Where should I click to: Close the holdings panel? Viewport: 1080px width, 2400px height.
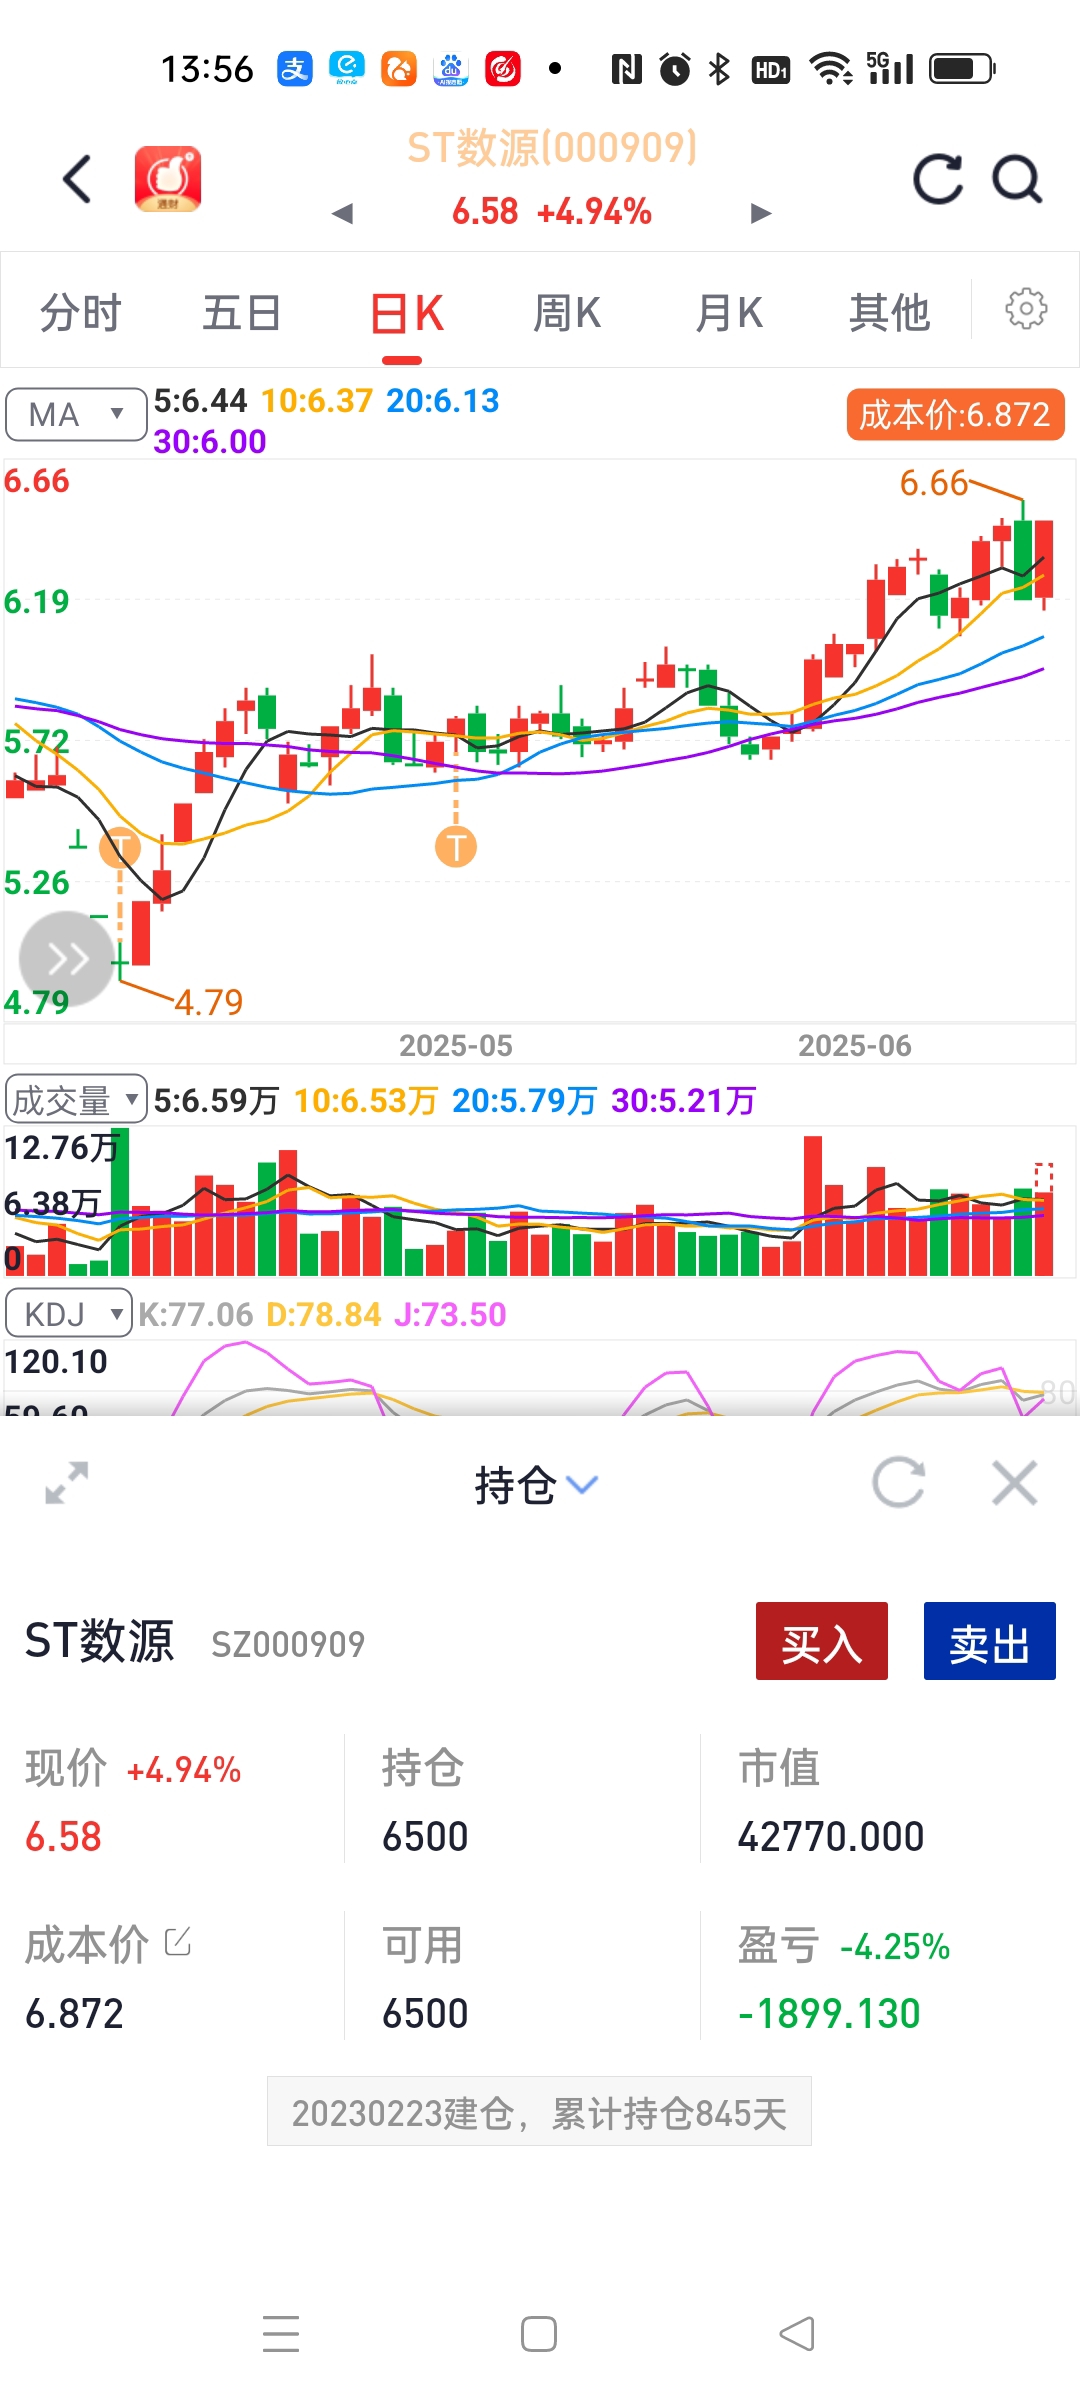[1015, 1482]
